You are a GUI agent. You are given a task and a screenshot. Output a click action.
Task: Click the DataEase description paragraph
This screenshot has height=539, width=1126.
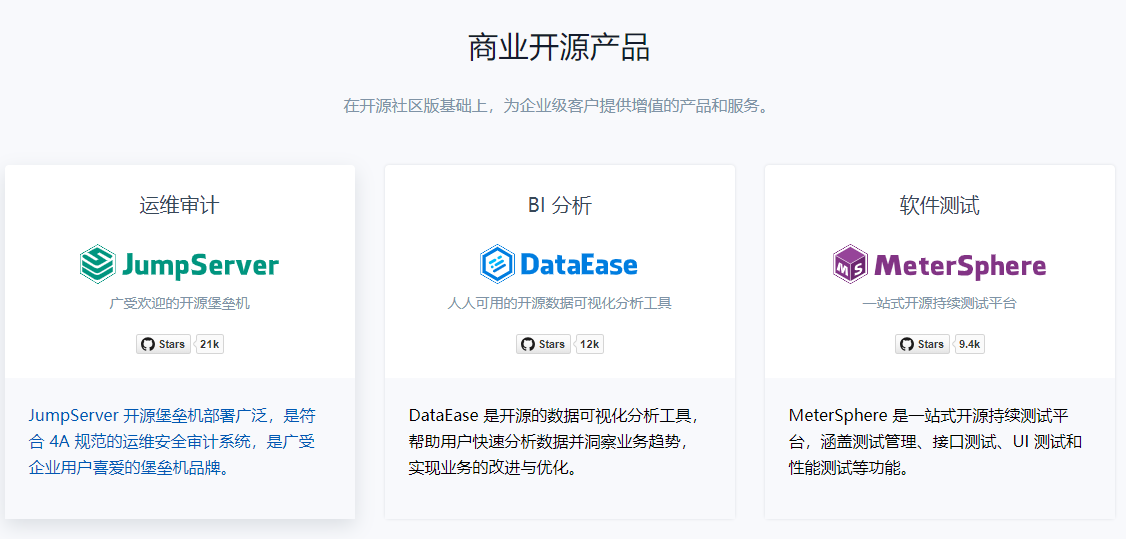tap(553, 442)
